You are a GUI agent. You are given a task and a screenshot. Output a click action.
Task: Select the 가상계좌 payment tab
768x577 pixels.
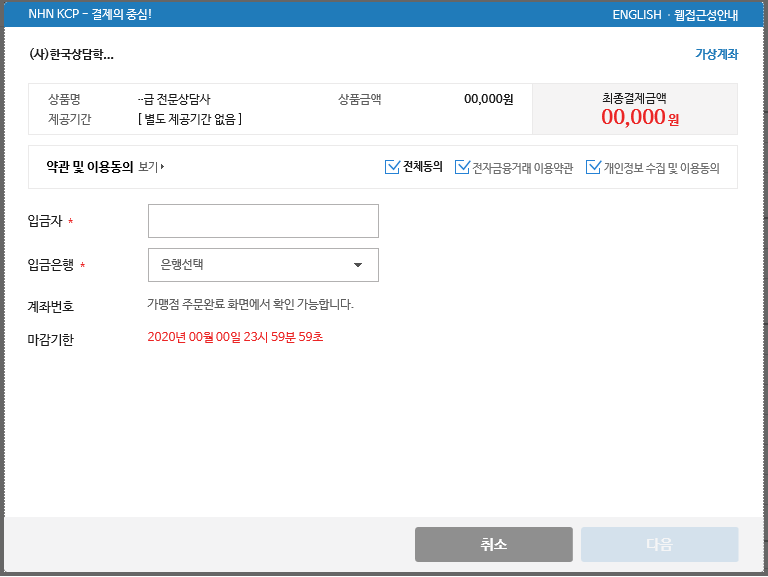[716, 54]
